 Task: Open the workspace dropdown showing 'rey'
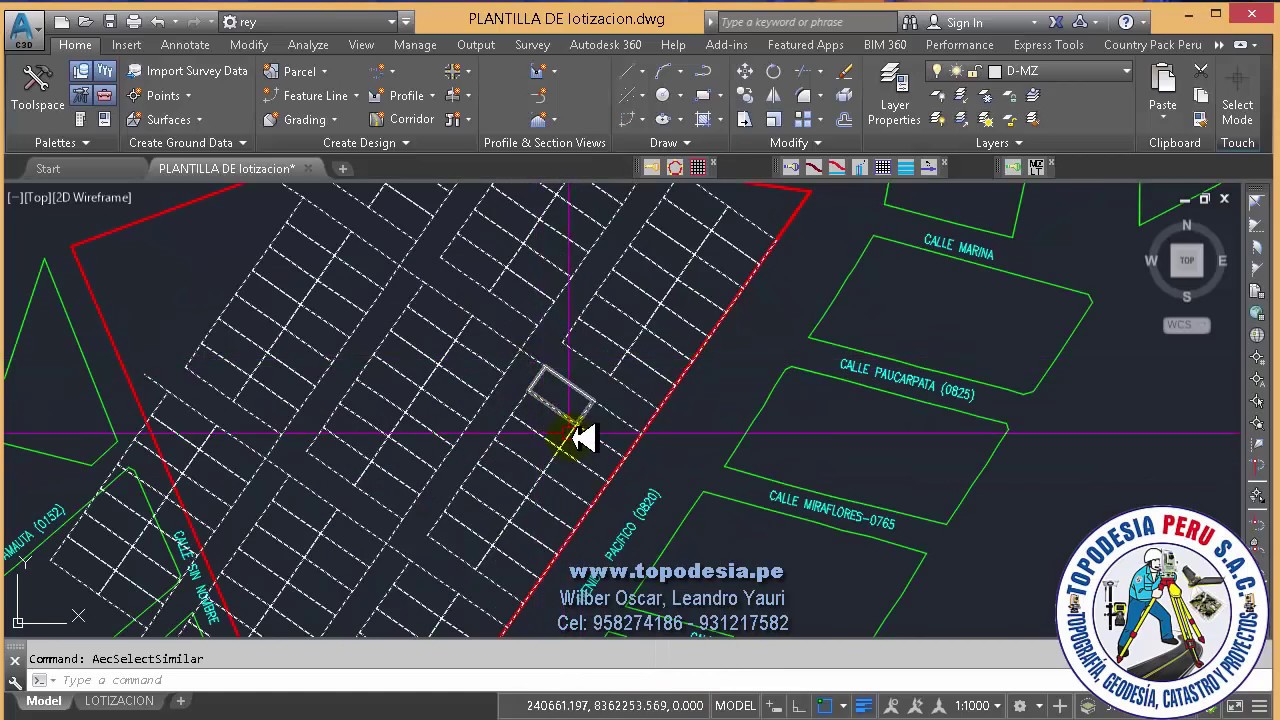(x=309, y=22)
